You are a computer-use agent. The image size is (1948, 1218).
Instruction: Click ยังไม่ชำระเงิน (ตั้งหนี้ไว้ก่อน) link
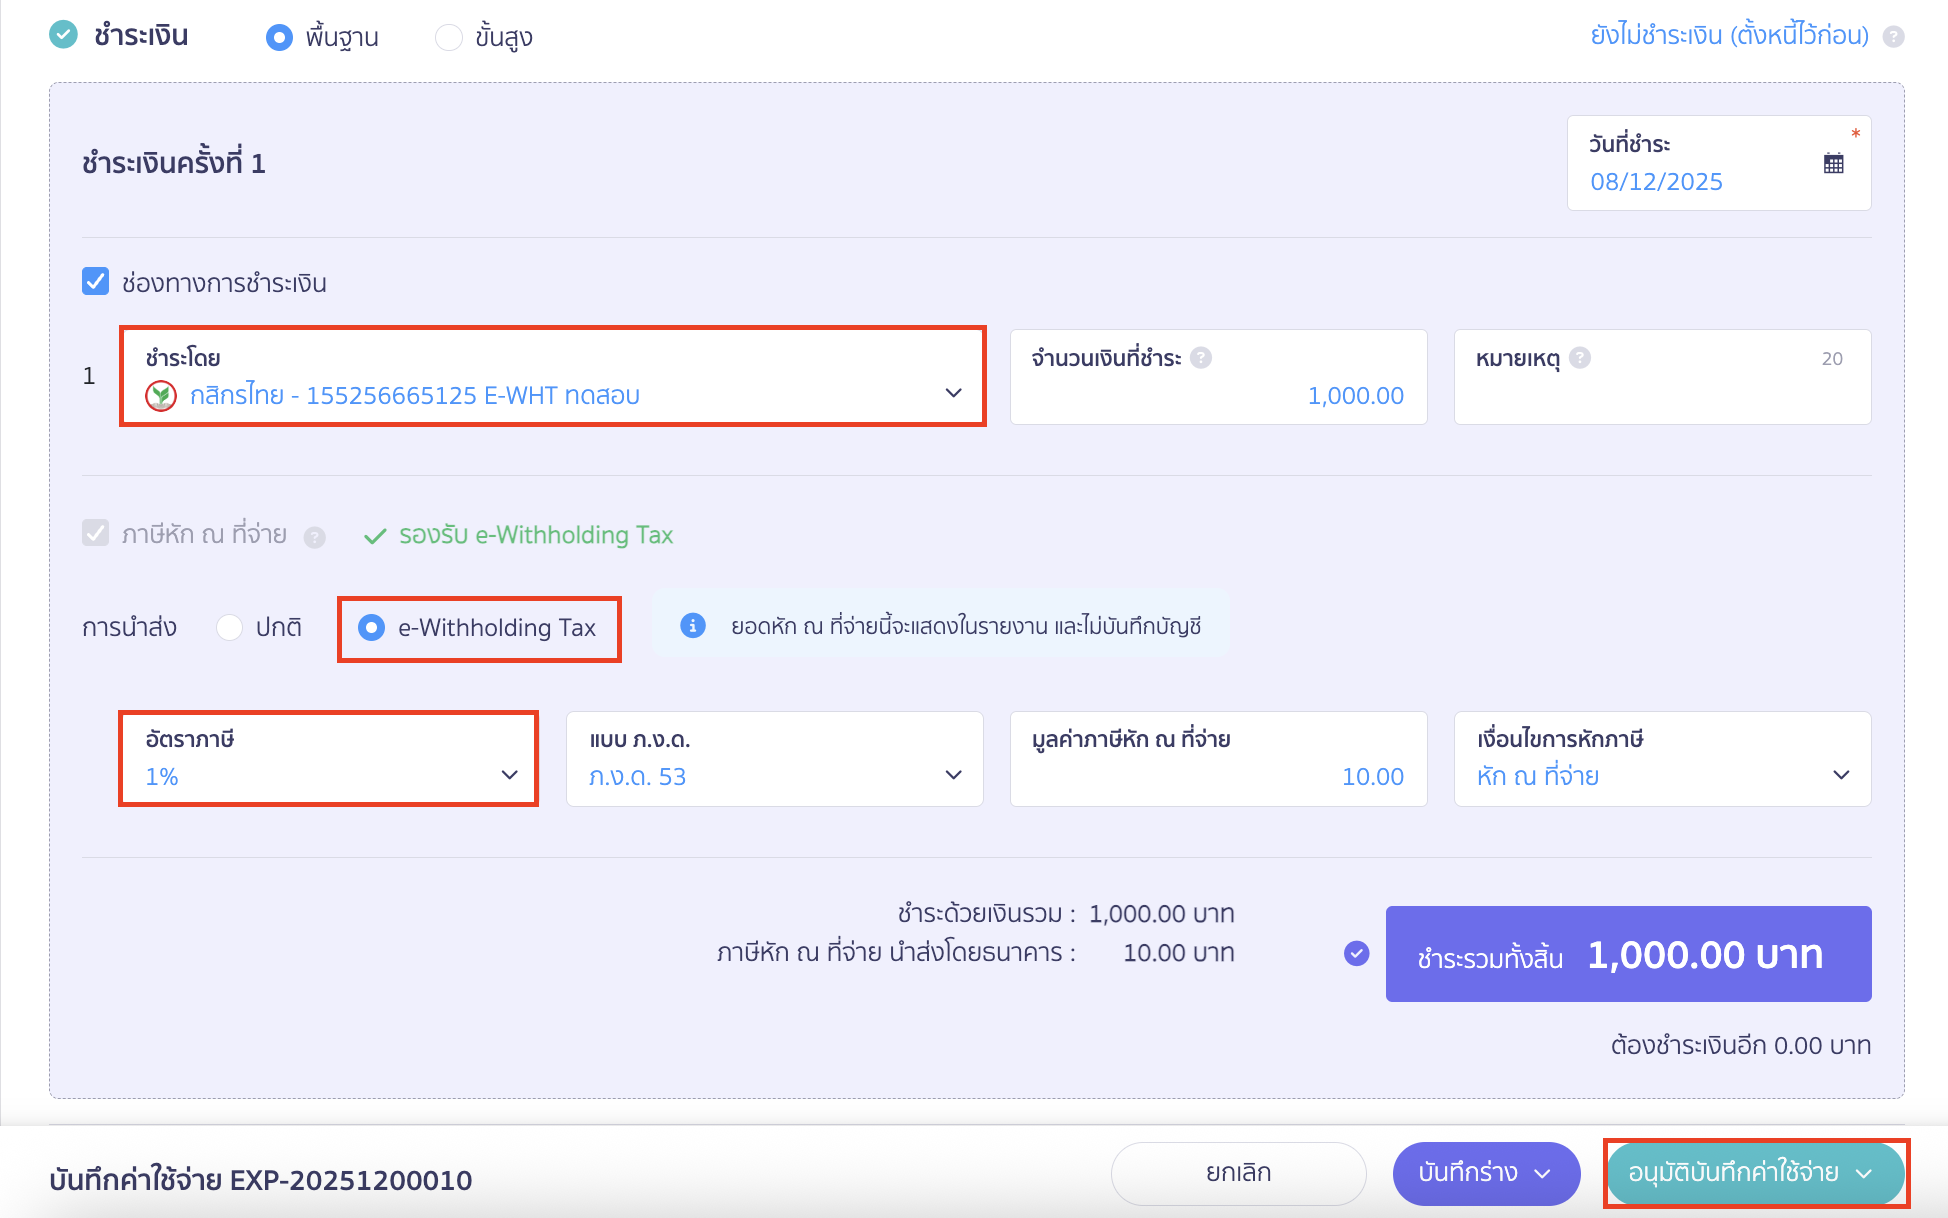tap(1729, 36)
